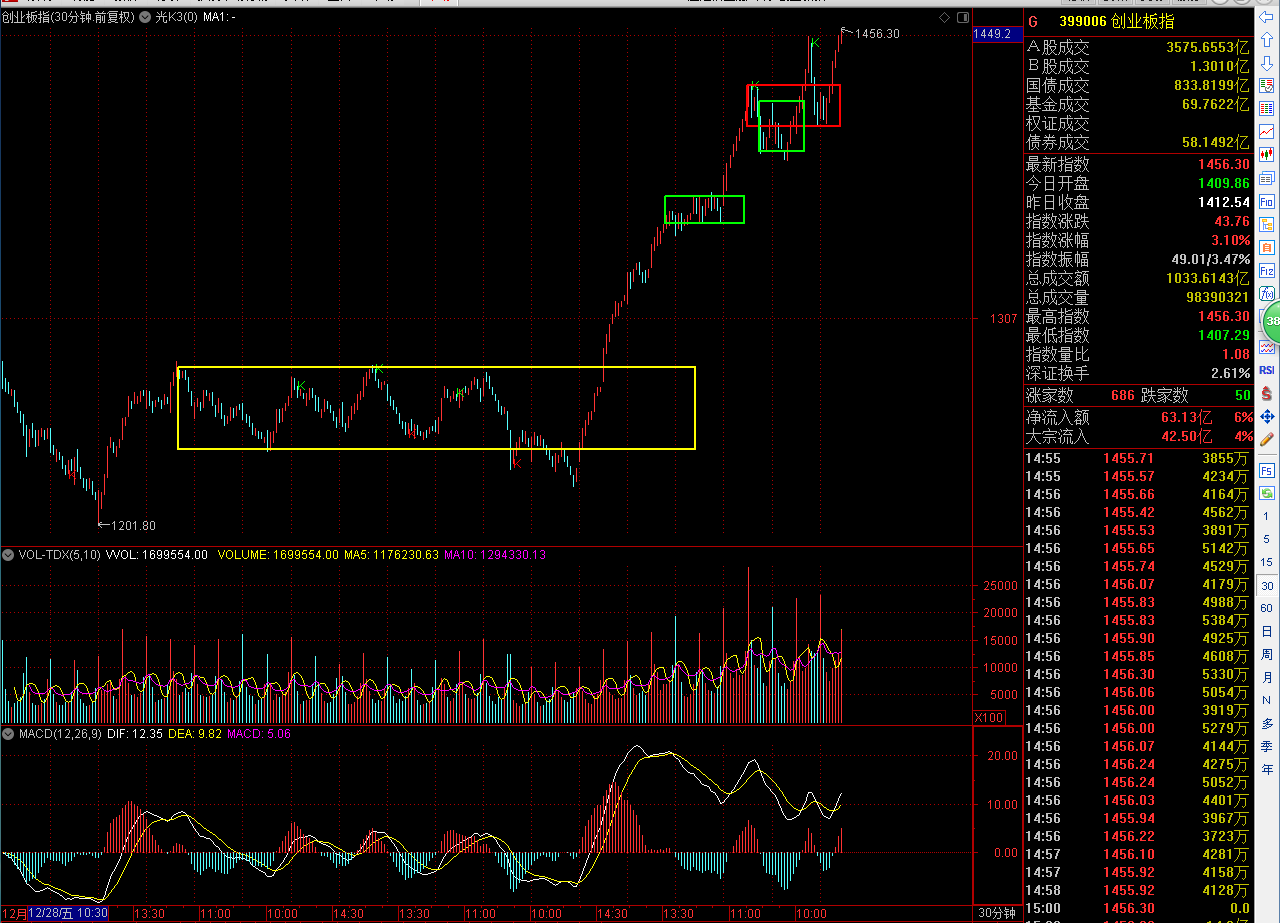This screenshot has width=1280, height=923.
Task: Click the left arrow back icon in sidebar
Action: 1267,19
